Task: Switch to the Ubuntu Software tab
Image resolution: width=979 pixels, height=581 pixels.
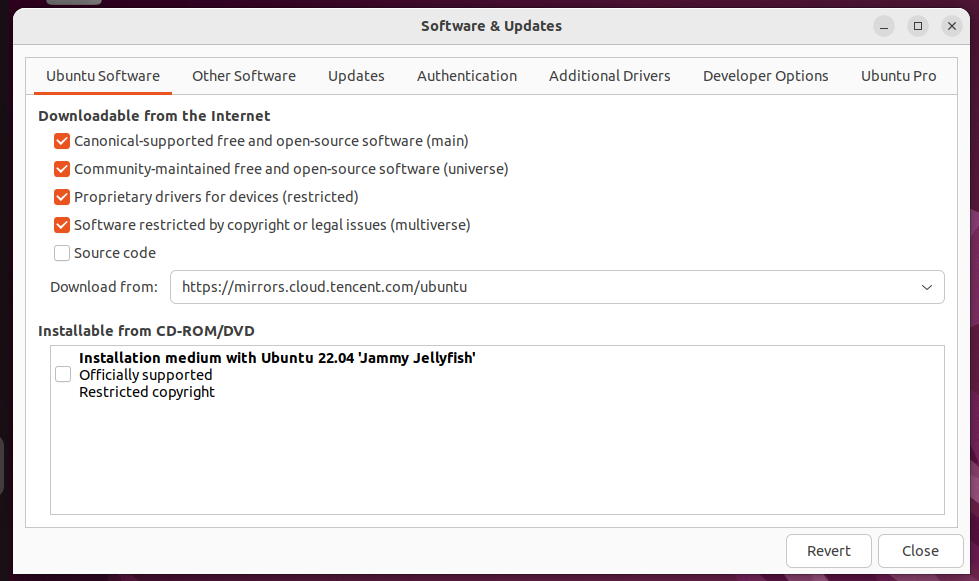Action: coord(103,76)
